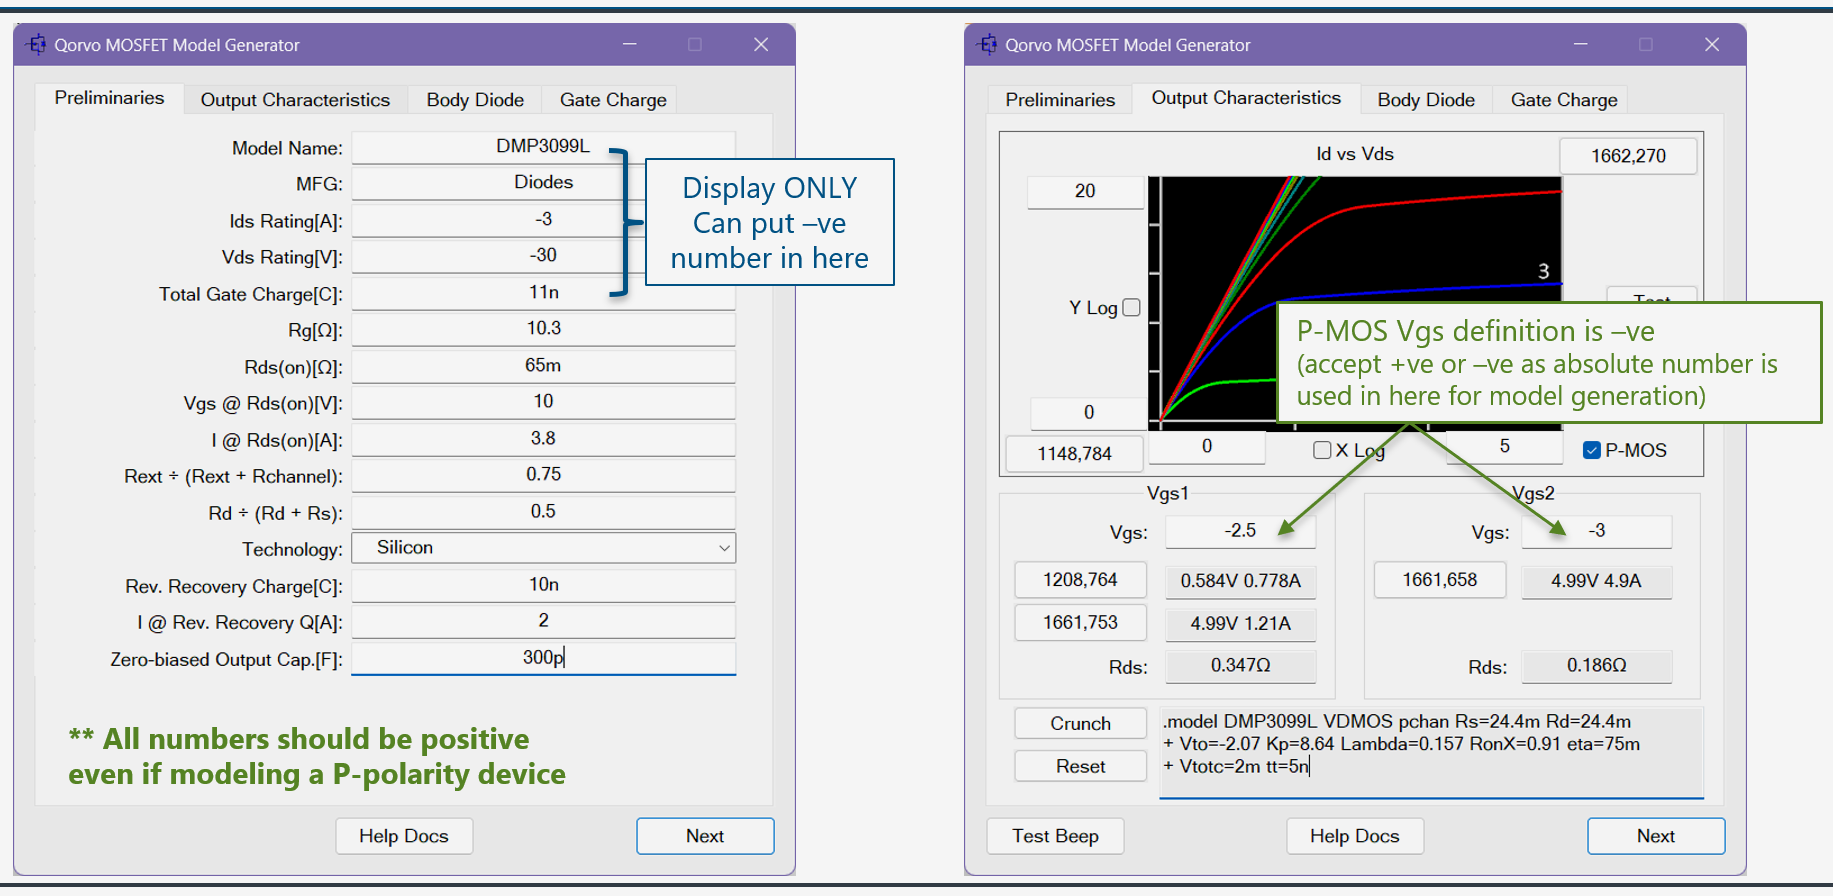Screen dimensions: 1833x896
Task: Click the MFG field showing Diodes
Action: click(543, 183)
